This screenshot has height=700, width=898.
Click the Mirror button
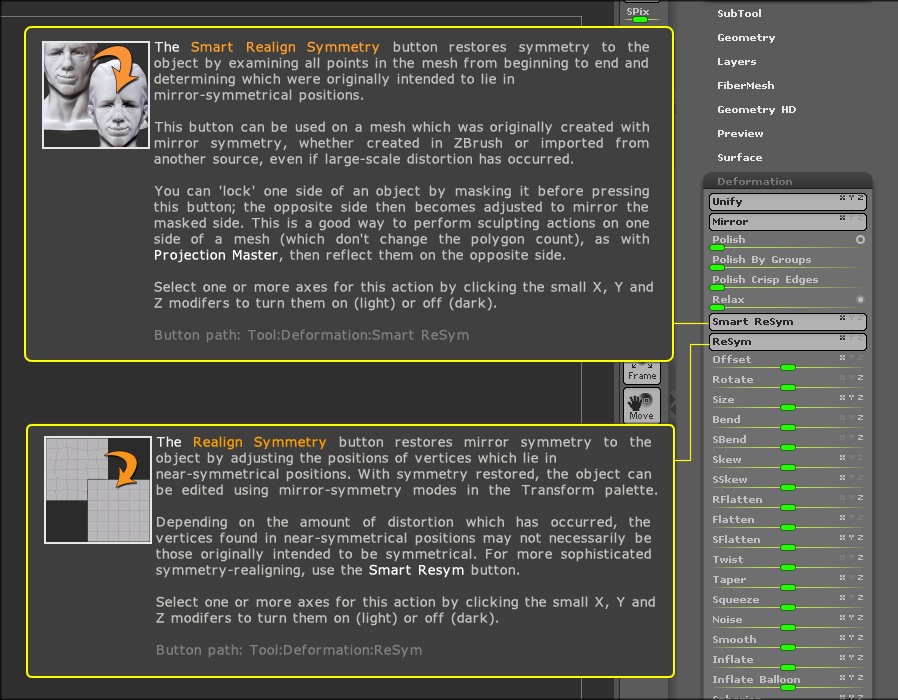(x=787, y=222)
